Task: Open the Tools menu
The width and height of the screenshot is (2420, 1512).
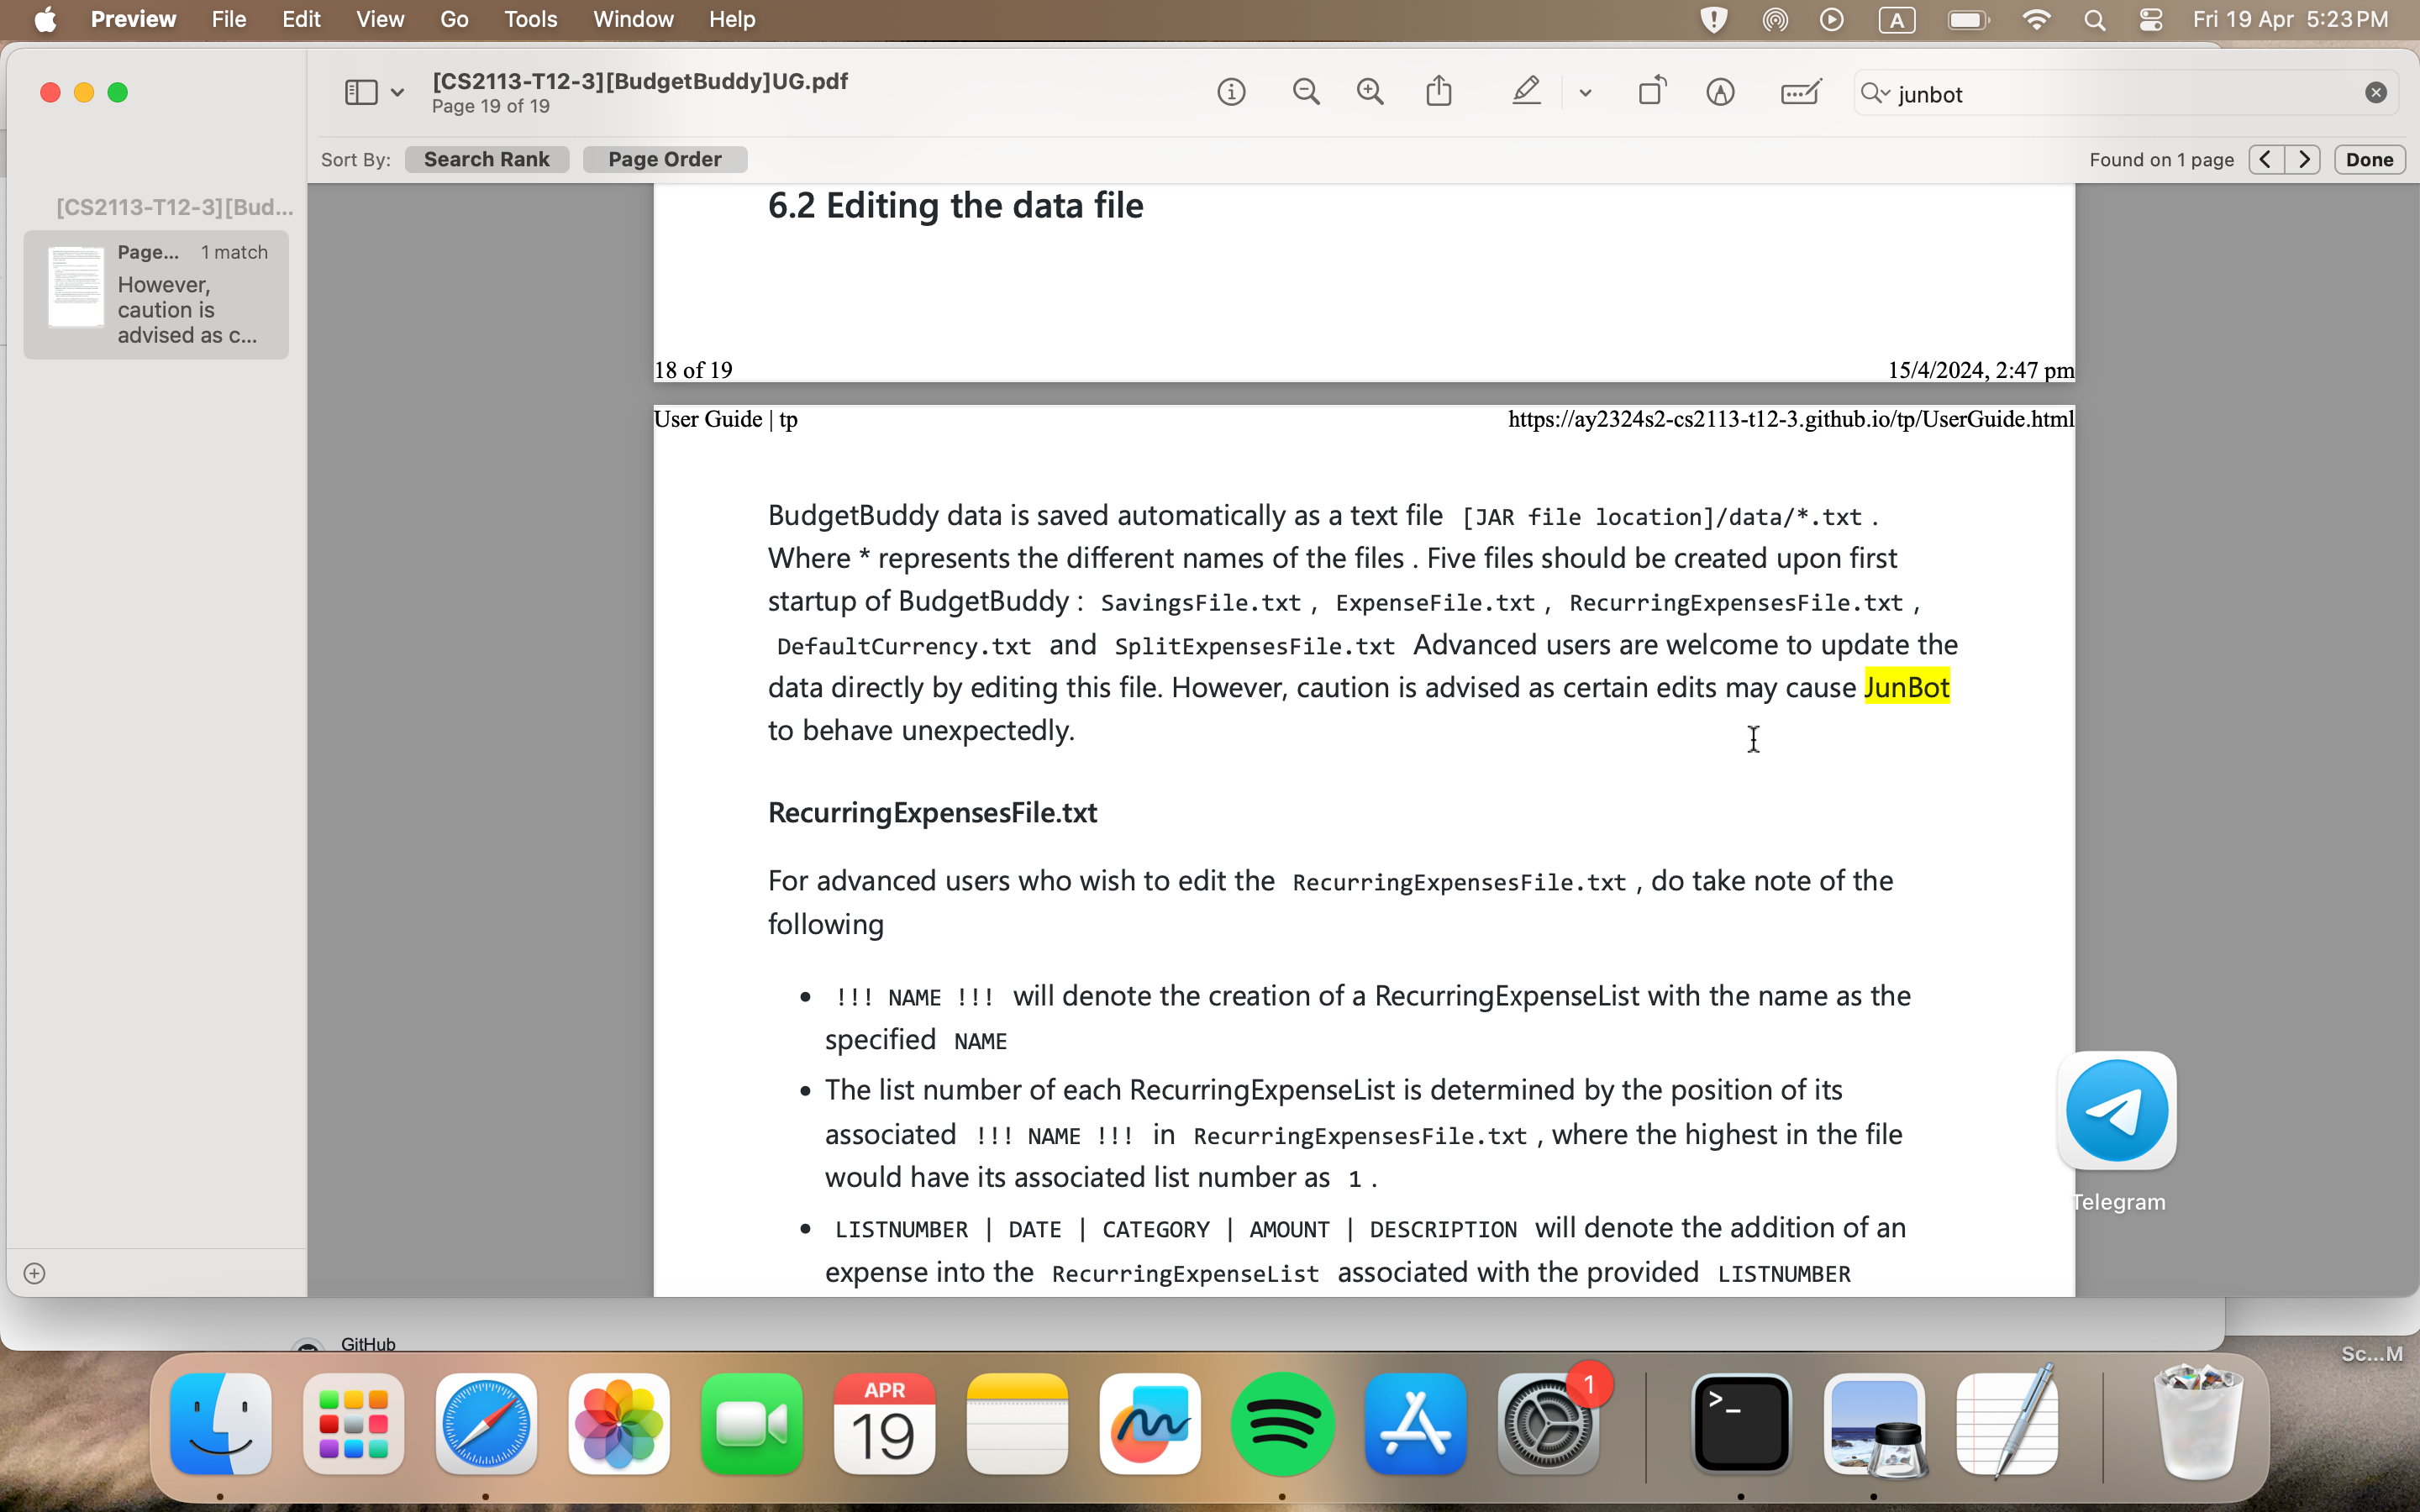Action: (530, 19)
